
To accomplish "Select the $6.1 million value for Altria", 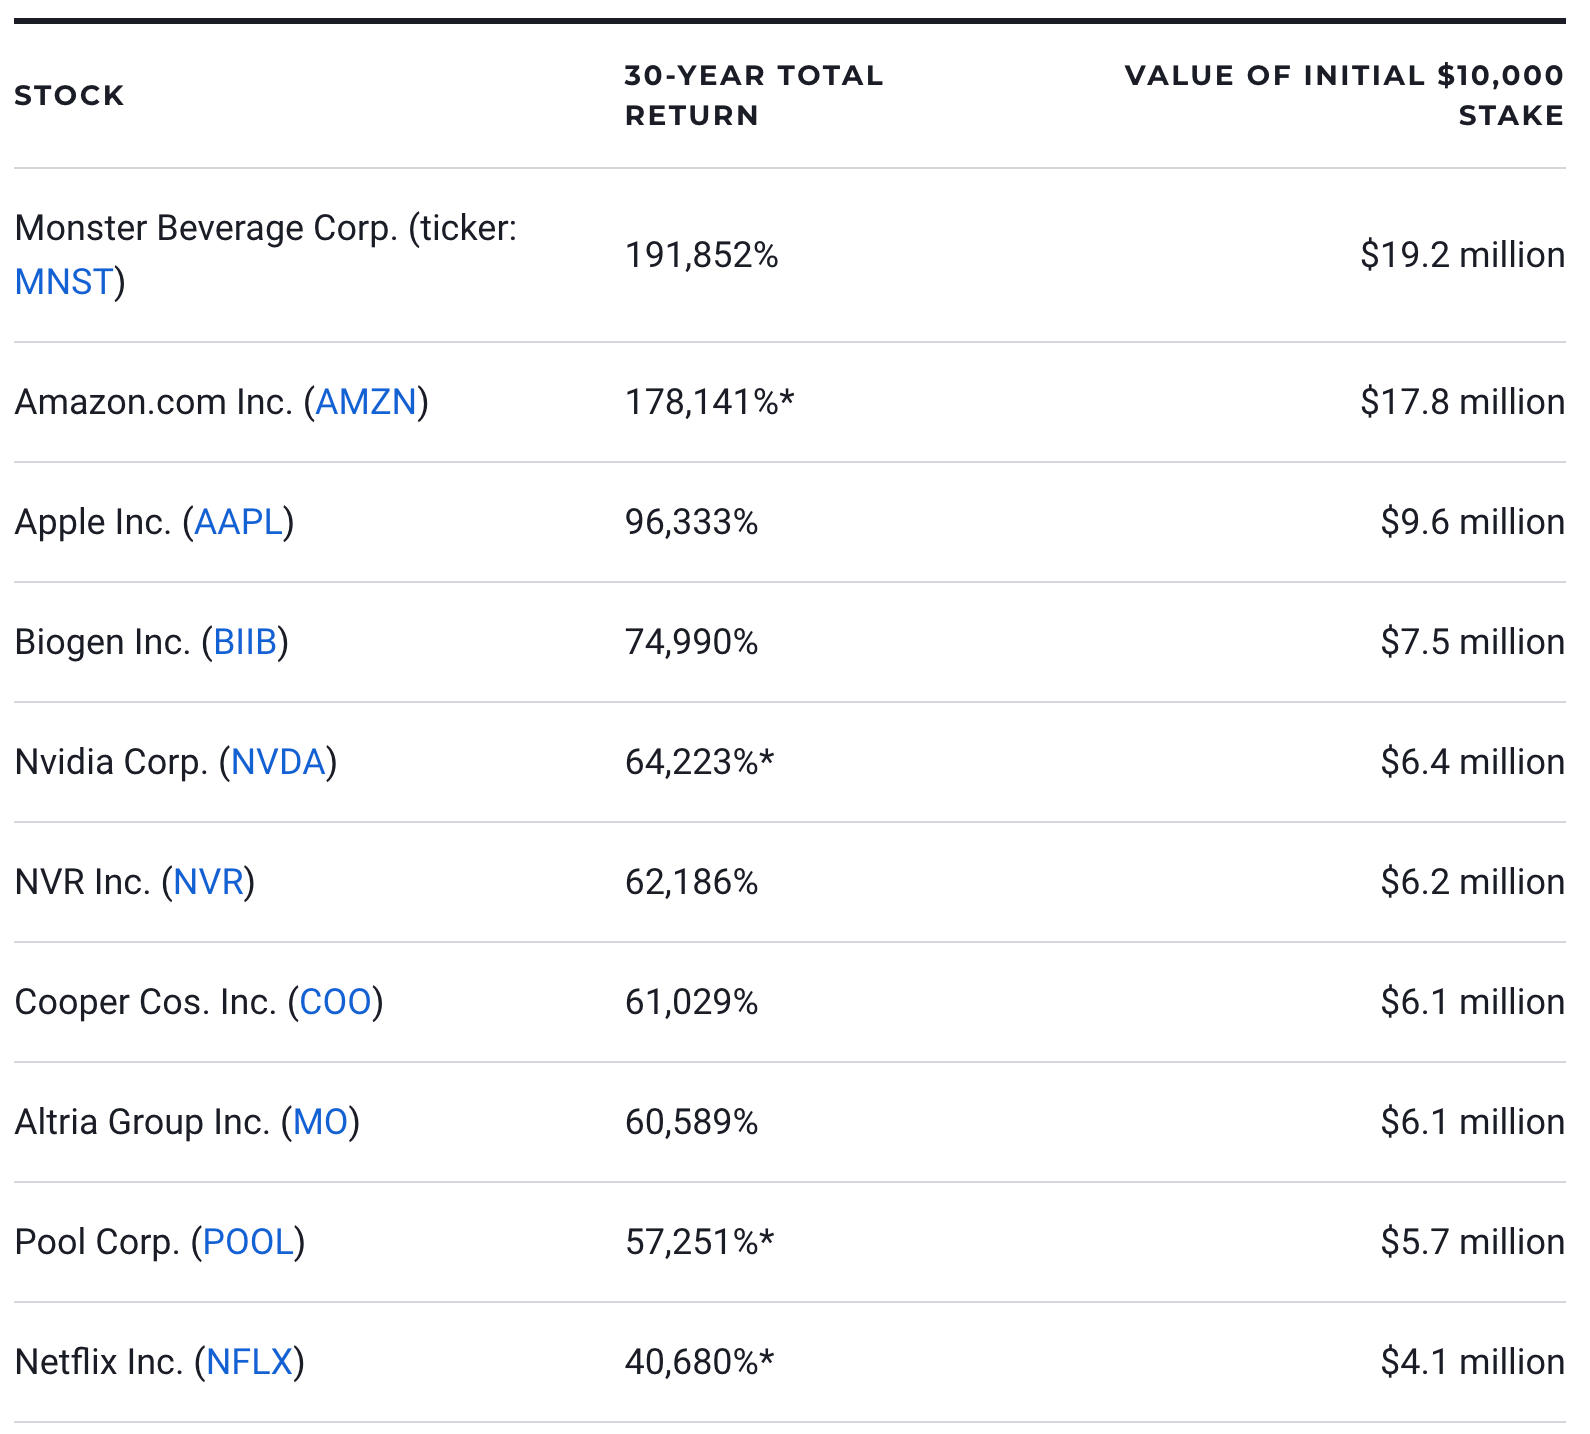I will click(1472, 1122).
